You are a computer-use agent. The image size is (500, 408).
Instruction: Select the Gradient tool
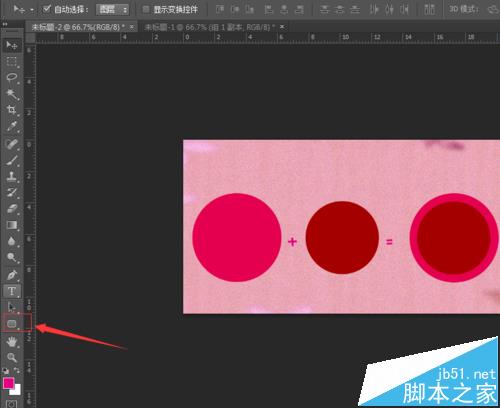[x=12, y=225]
